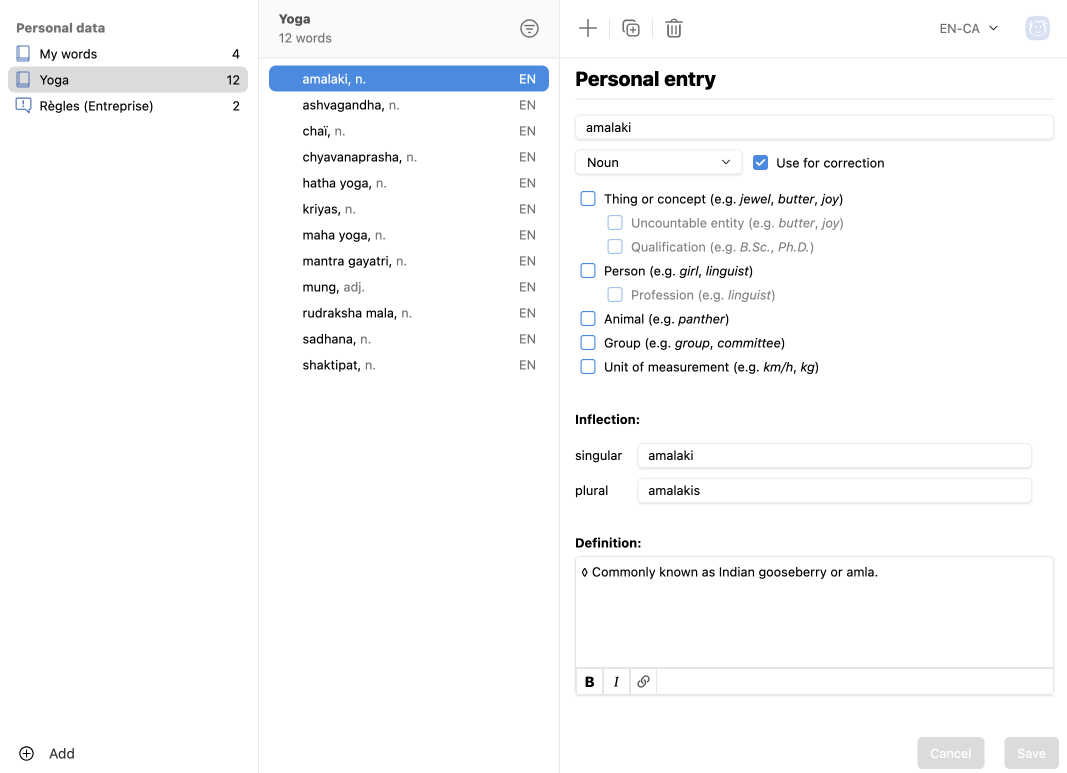Image resolution: width=1067 pixels, height=773 pixels.
Task: Insert a link in the definition
Action: [x=643, y=682]
